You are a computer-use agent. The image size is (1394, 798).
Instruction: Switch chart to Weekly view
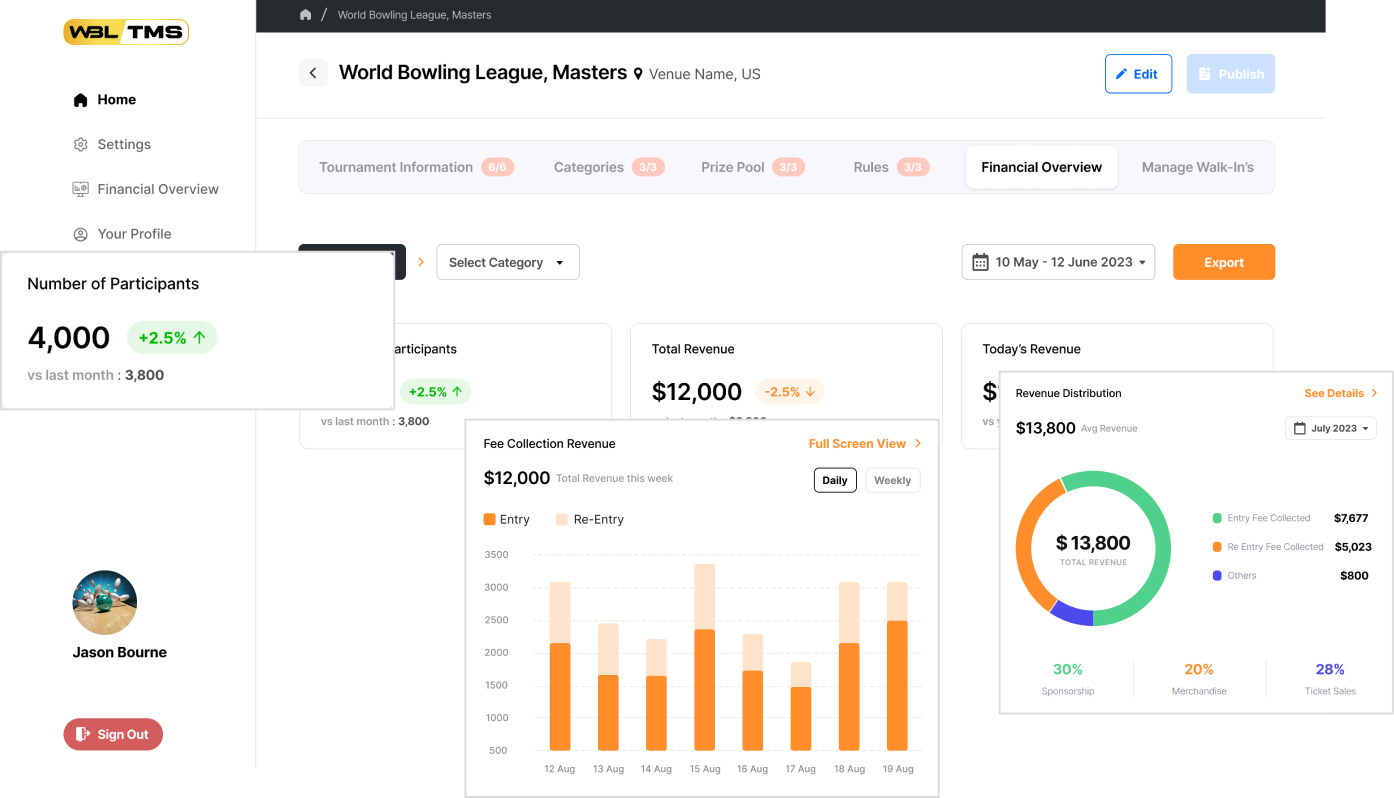pos(892,480)
